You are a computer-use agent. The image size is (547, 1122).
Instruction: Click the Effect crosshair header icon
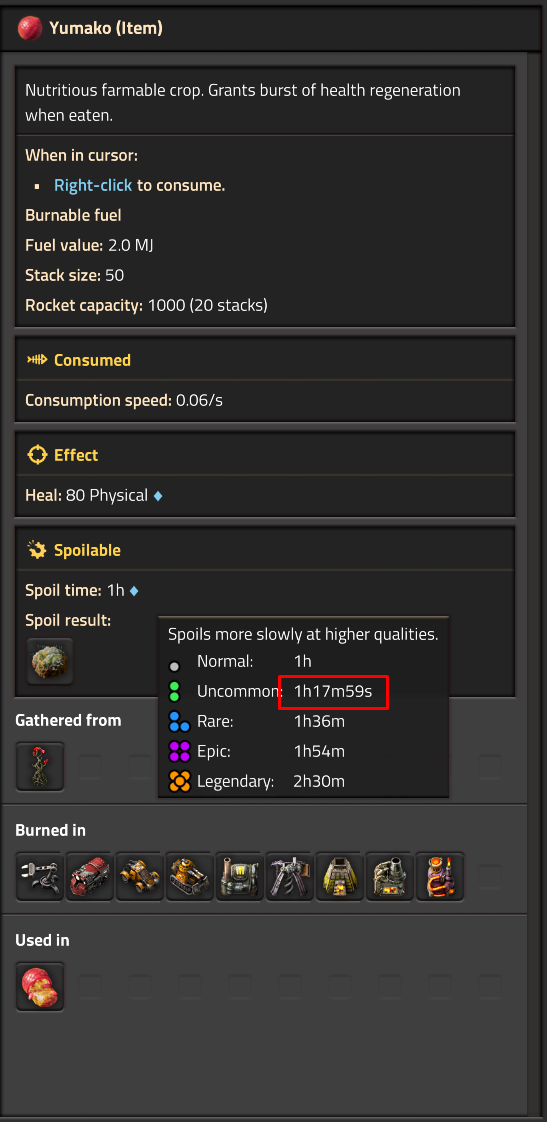click(x=37, y=454)
